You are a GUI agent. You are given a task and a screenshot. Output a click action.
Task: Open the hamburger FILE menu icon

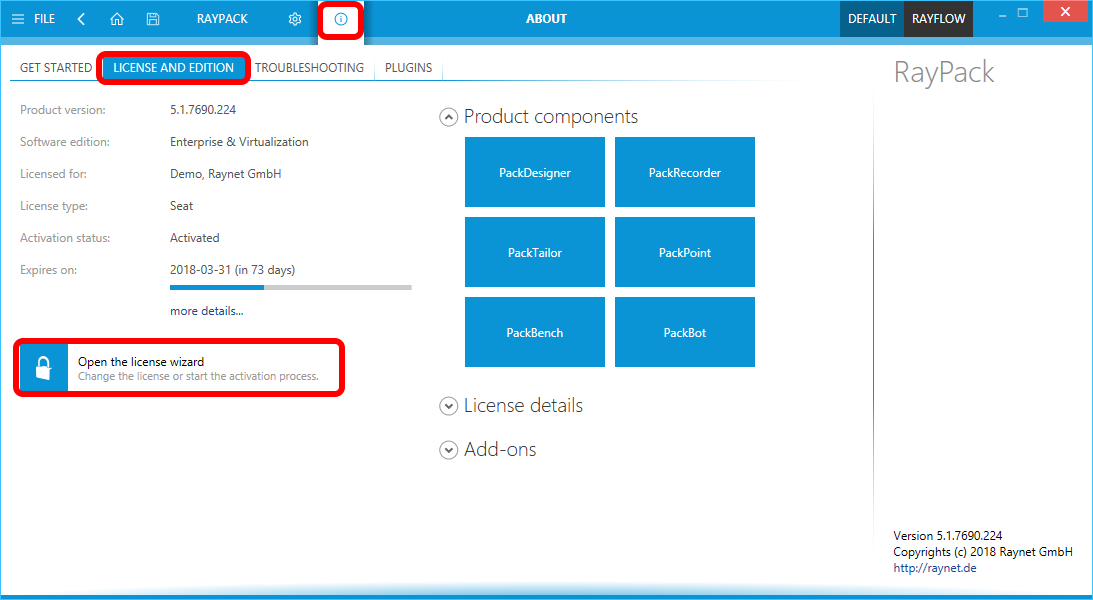coord(18,19)
